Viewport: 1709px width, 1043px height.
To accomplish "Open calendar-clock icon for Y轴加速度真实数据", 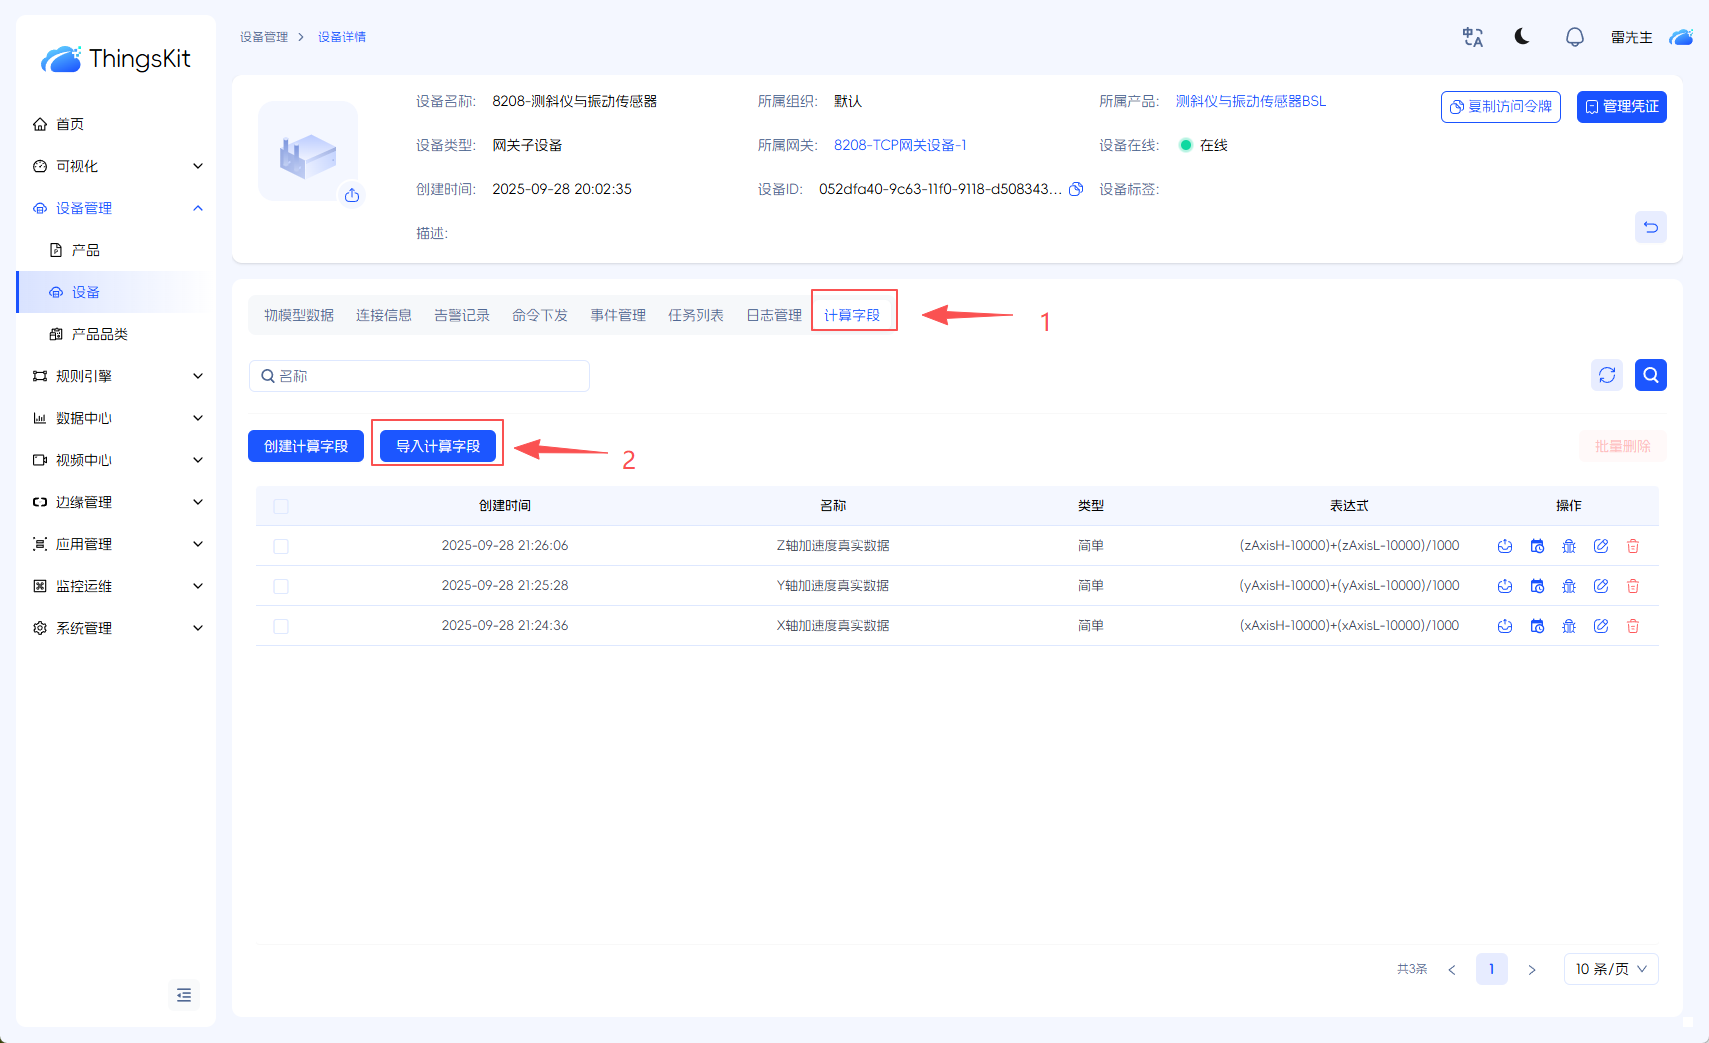I will [x=1537, y=586].
